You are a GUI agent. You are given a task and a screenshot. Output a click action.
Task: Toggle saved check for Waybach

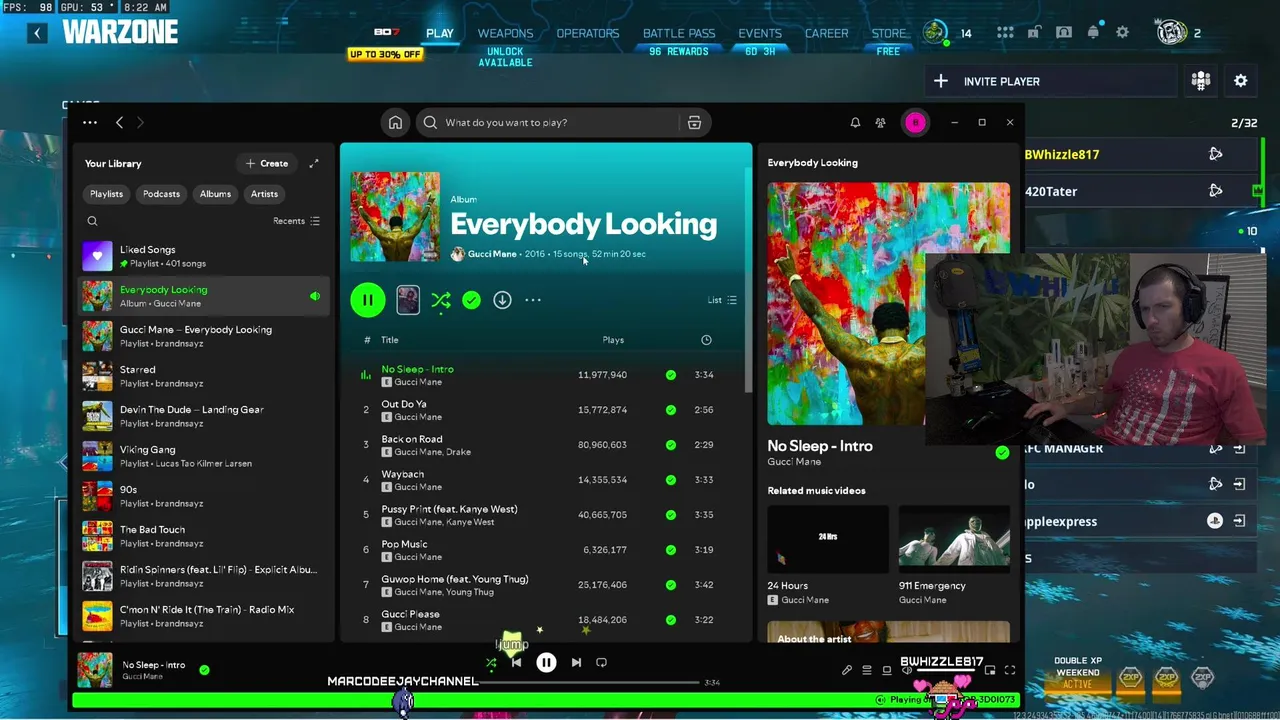670,480
